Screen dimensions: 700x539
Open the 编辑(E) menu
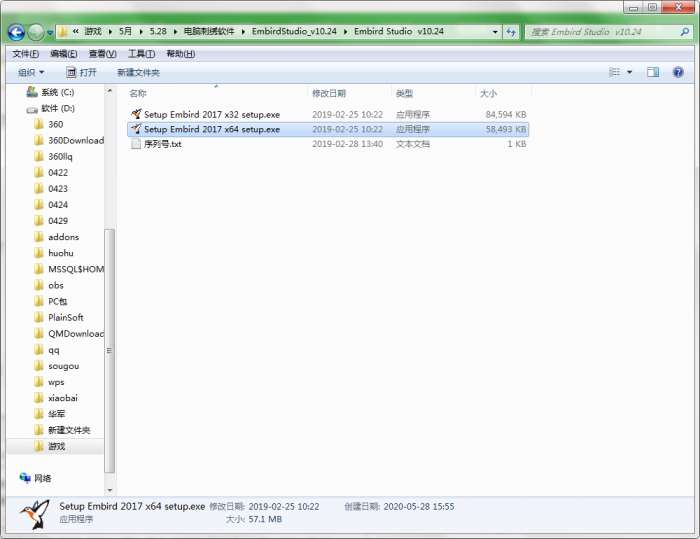pyautogui.click(x=63, y=54)
